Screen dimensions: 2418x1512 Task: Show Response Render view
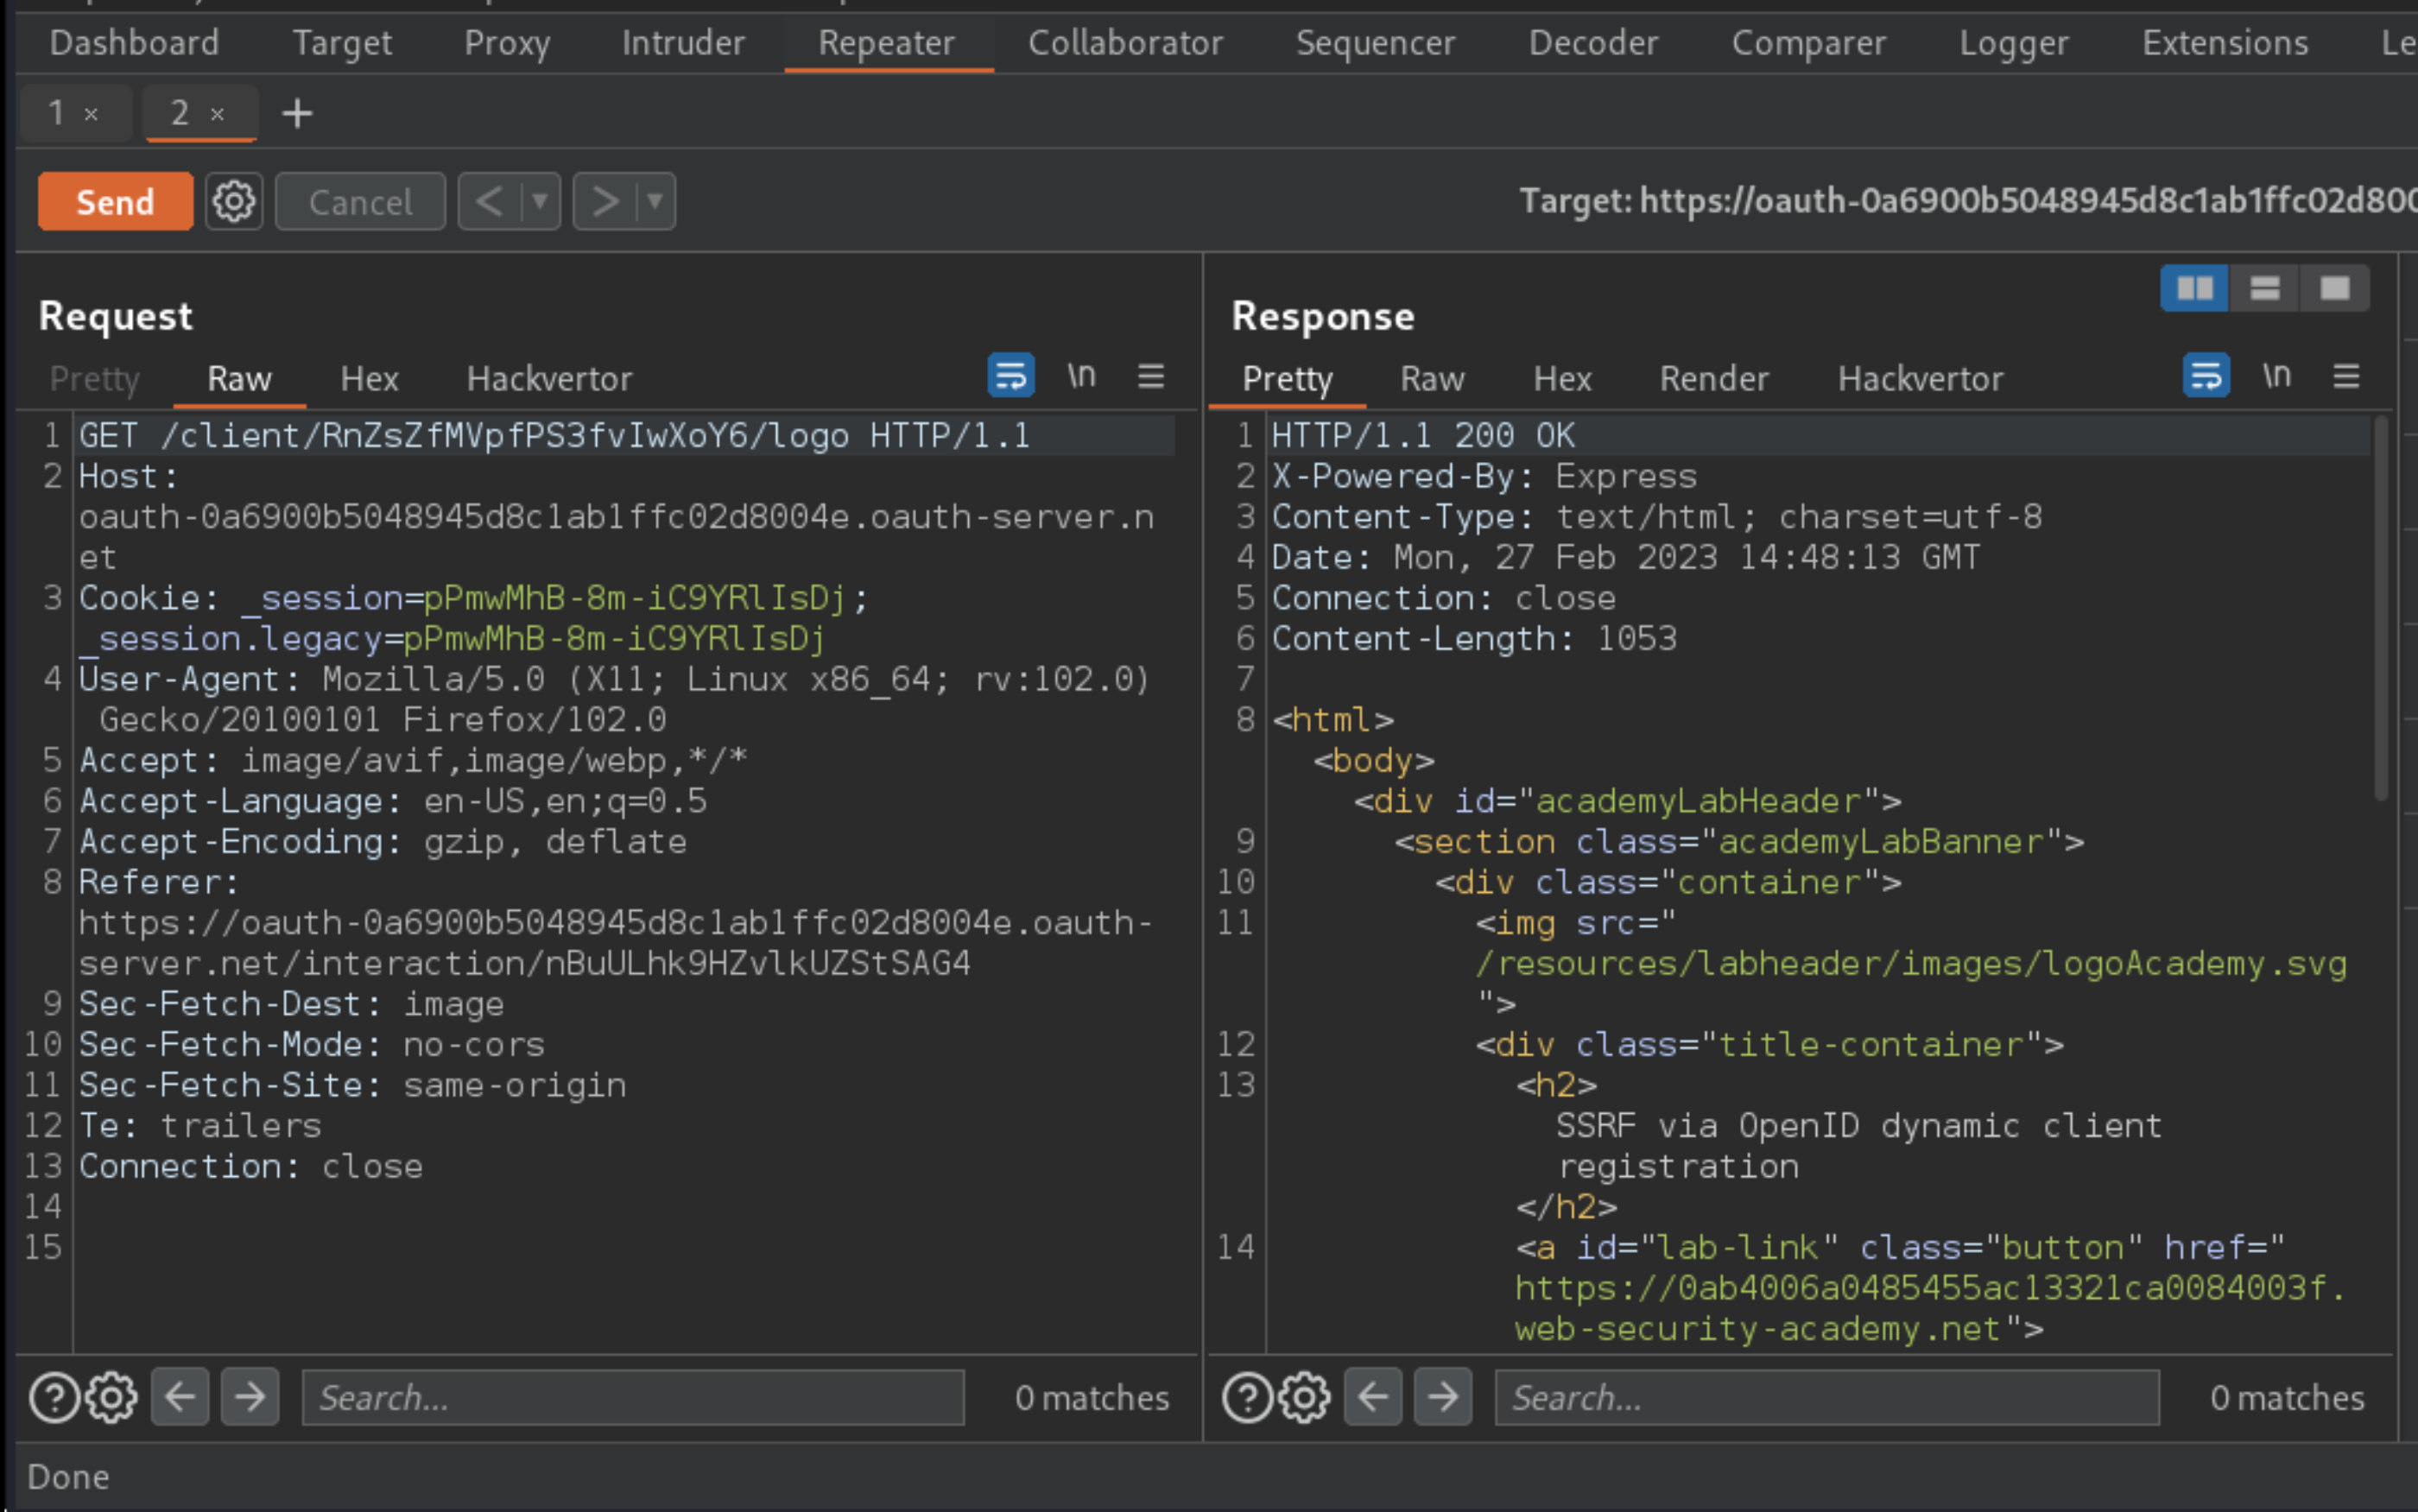[x=1714, y=379]
